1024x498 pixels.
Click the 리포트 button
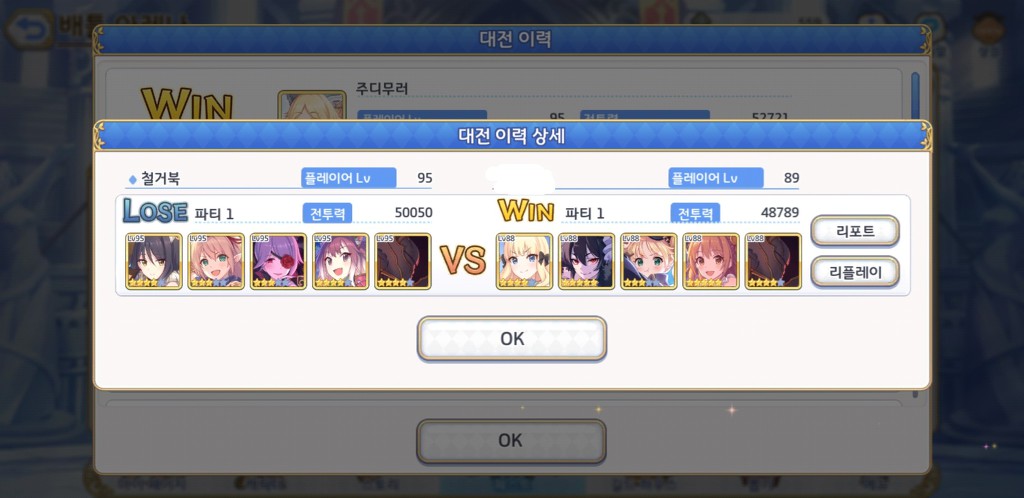[855, 230]
